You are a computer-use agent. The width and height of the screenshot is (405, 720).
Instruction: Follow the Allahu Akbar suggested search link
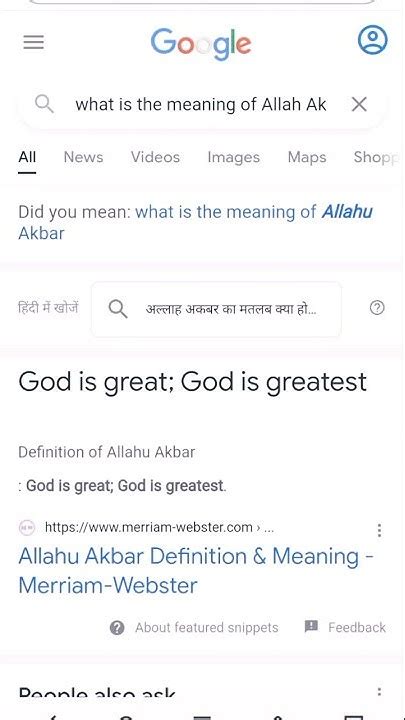tap(196, 222)
